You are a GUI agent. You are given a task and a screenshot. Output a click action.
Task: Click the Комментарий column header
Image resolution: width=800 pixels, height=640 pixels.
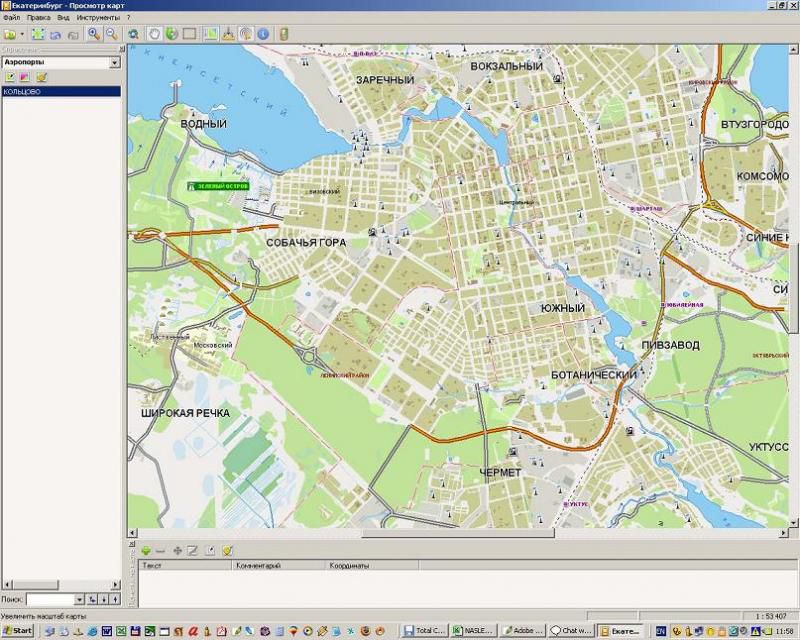pos(259,566)
